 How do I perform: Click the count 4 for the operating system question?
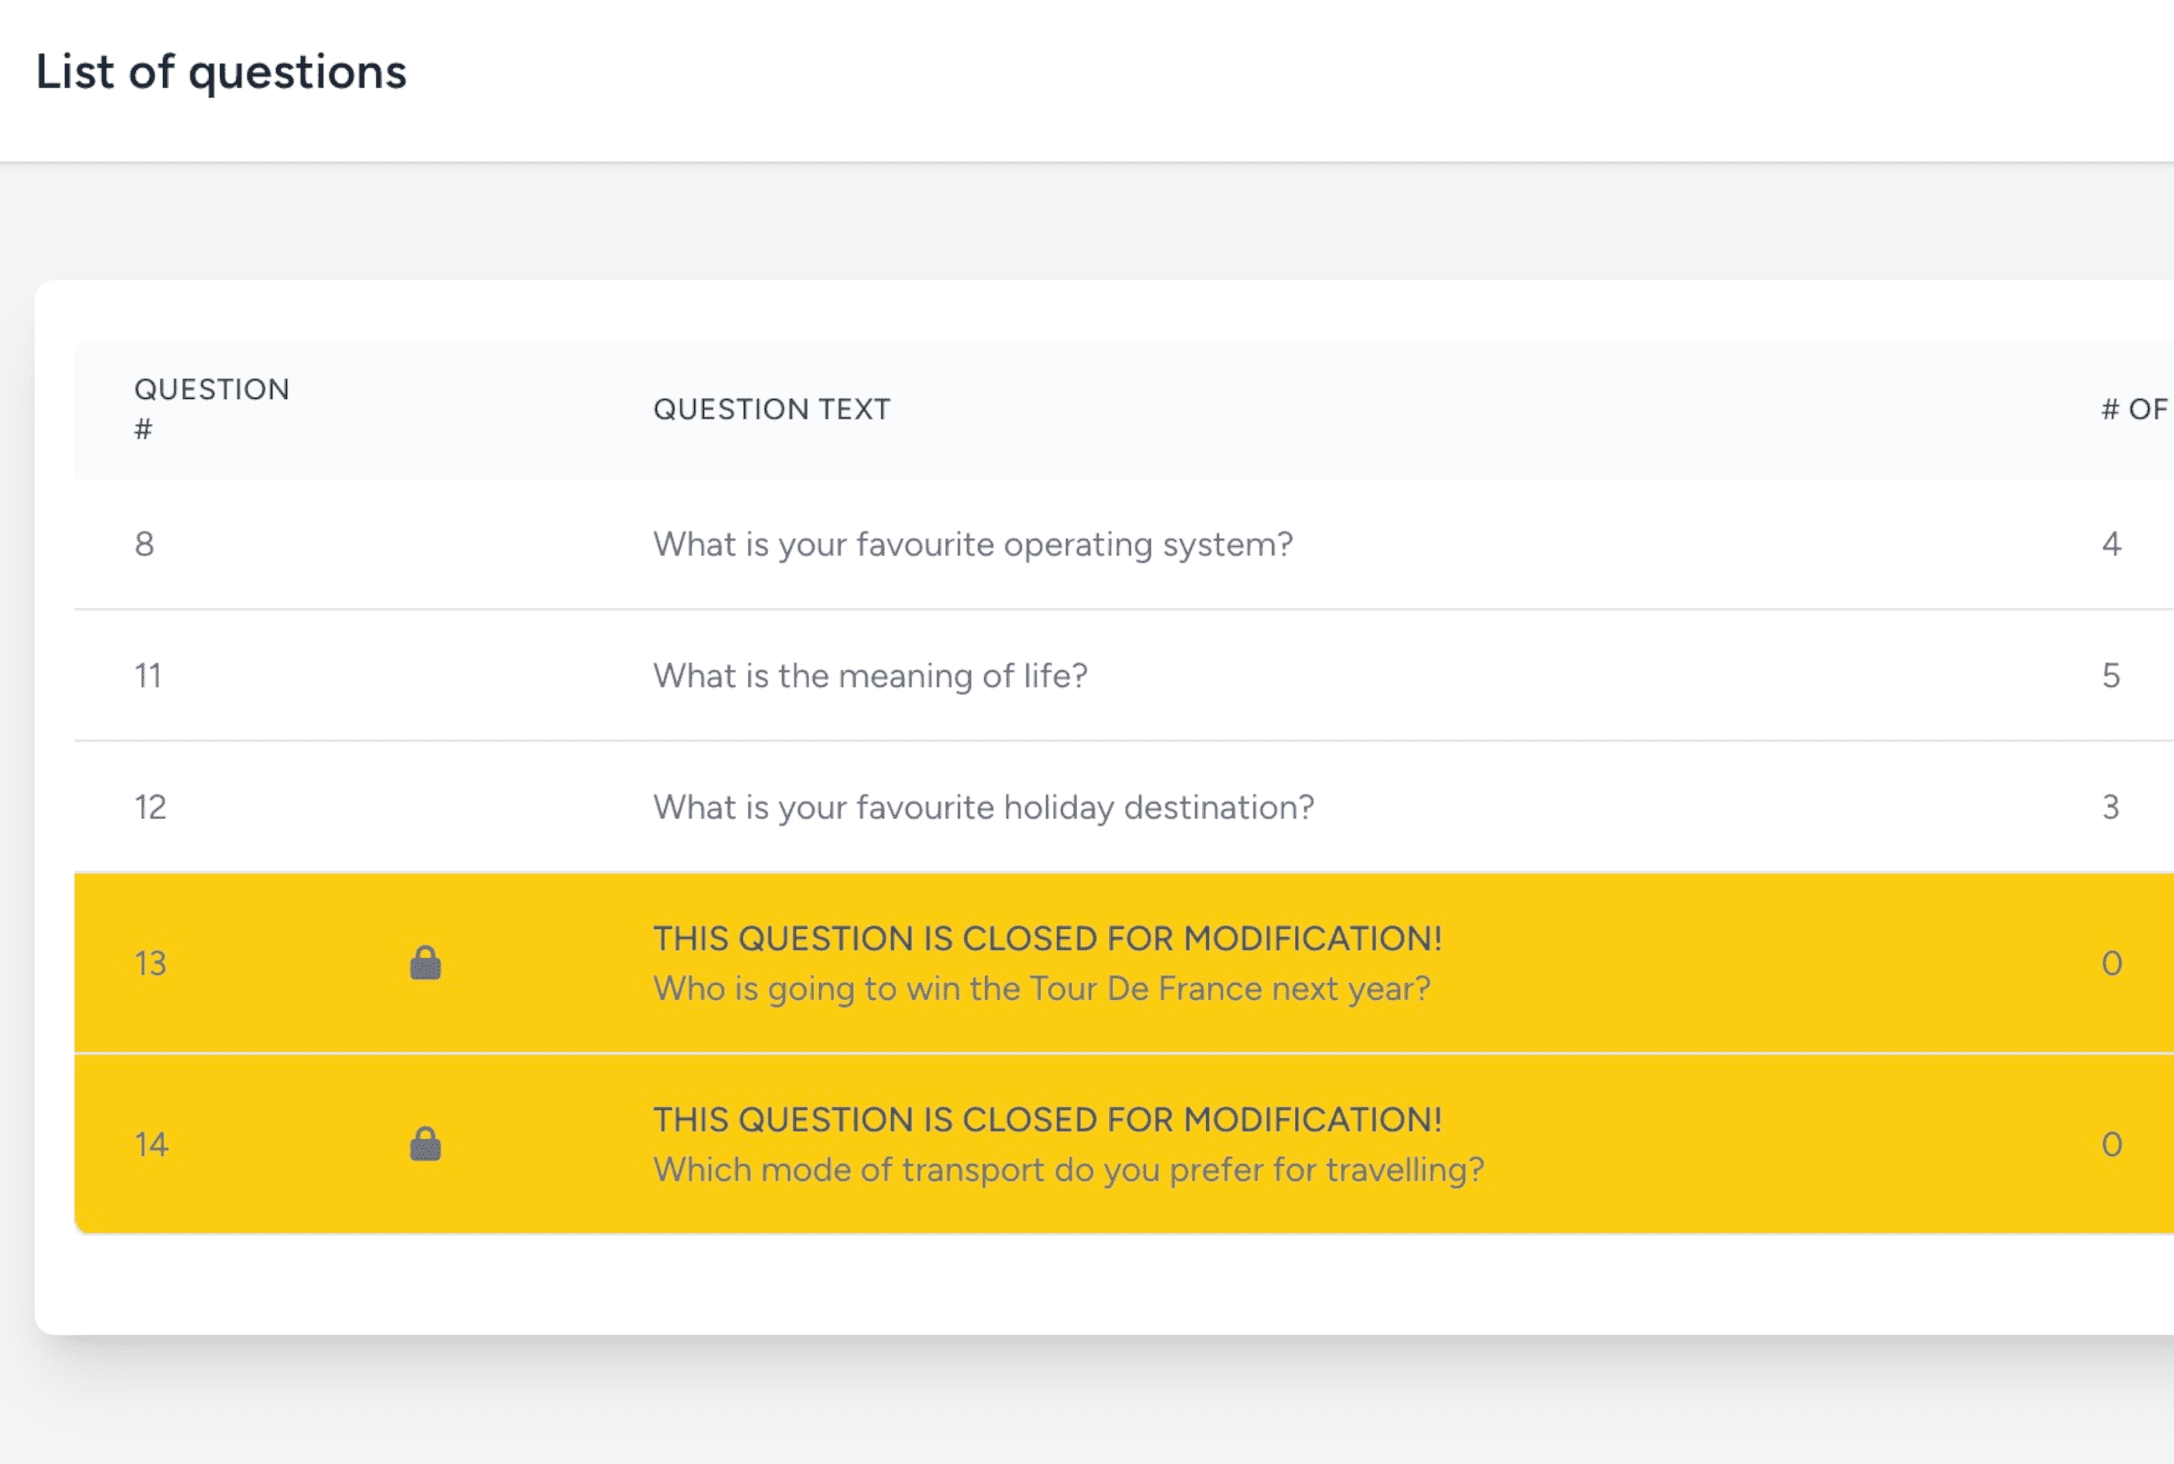(x=2111, y=544)
